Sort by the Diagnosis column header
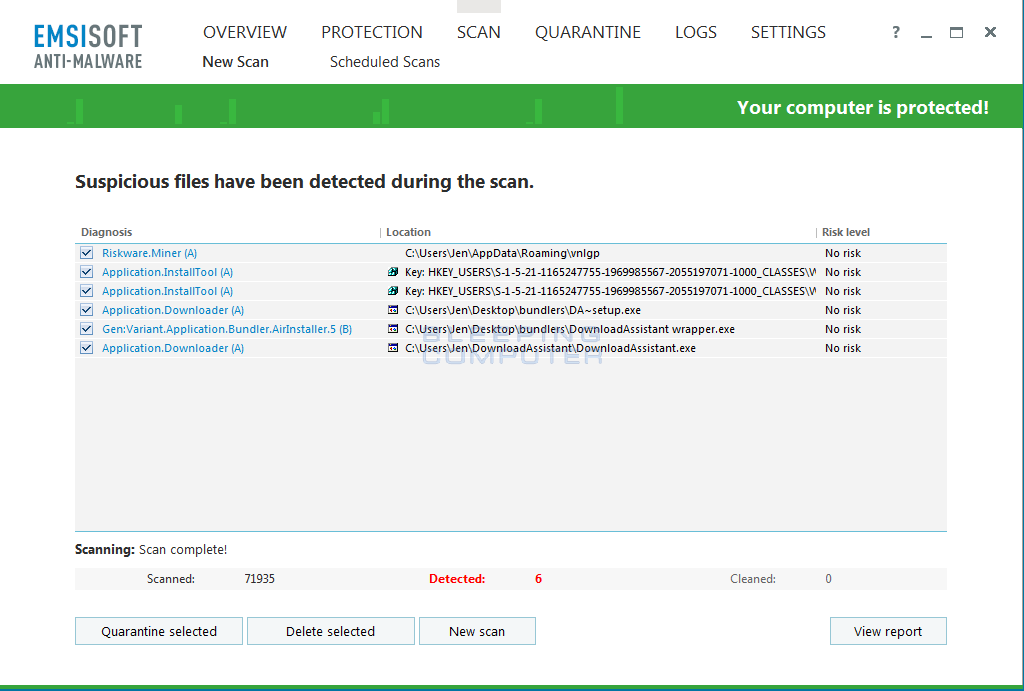The height and width of the screenshot is (691, 1024). [106, 232]
